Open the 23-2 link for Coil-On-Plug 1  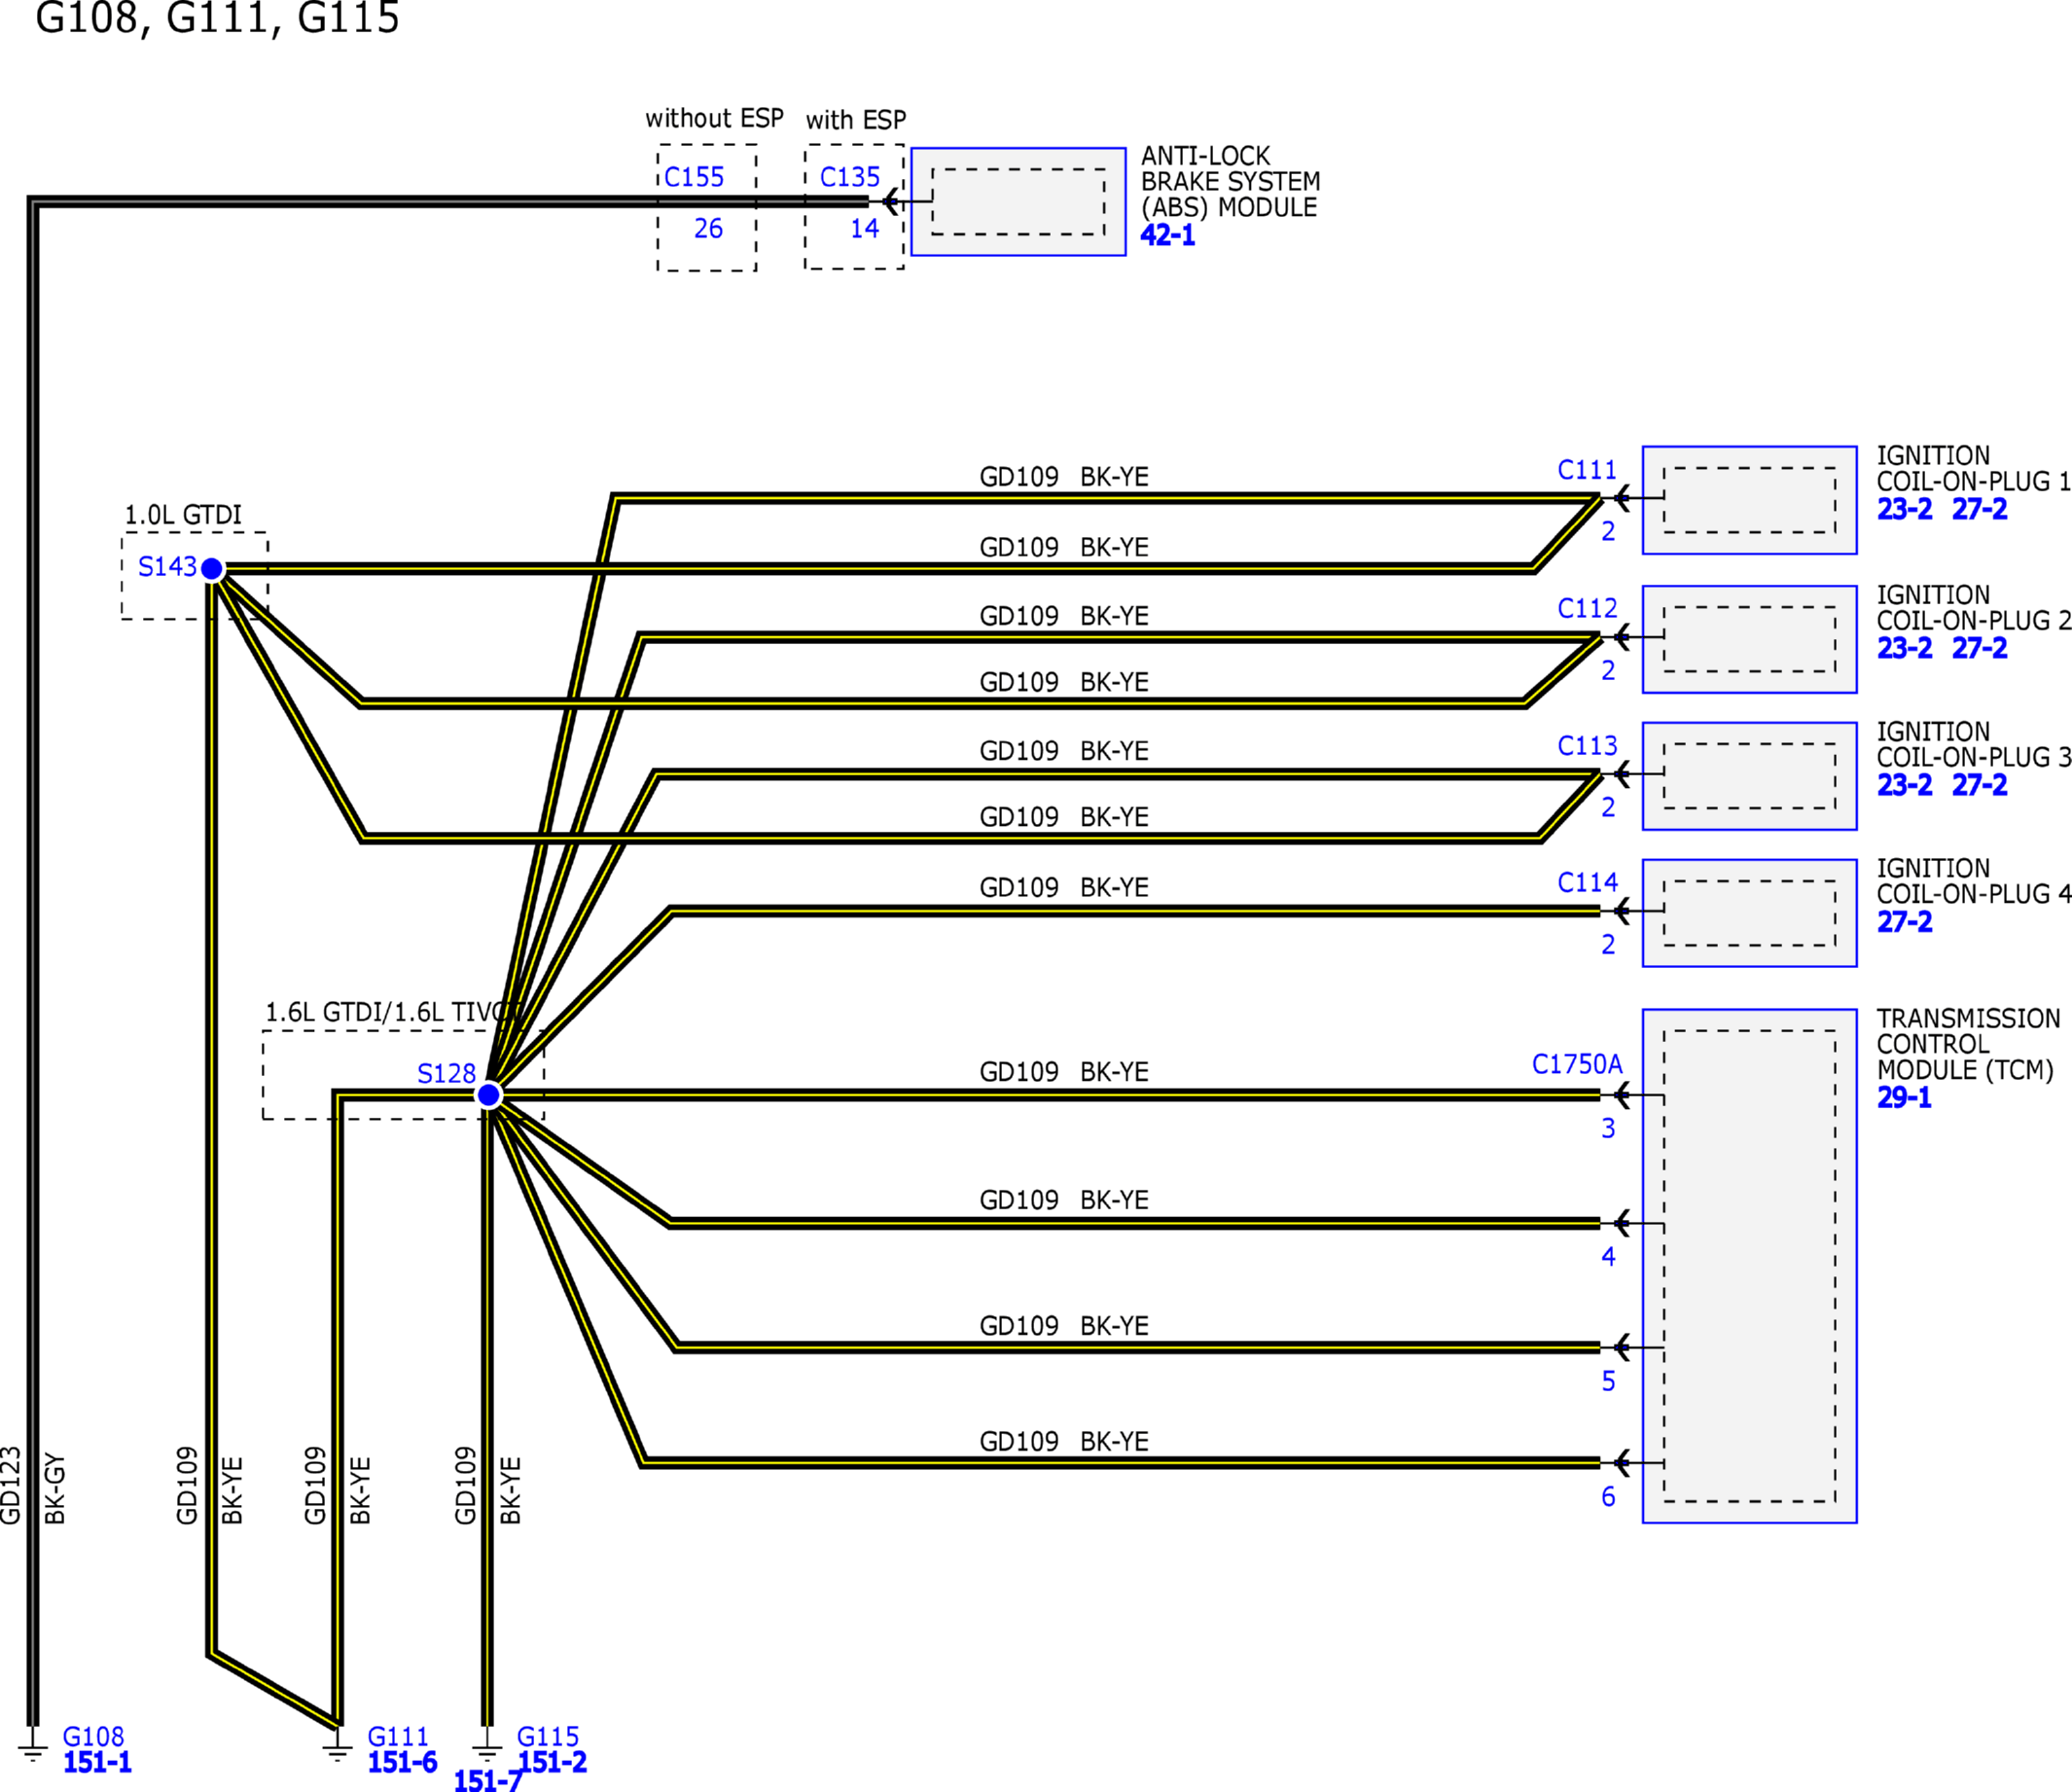point(1904,510)
